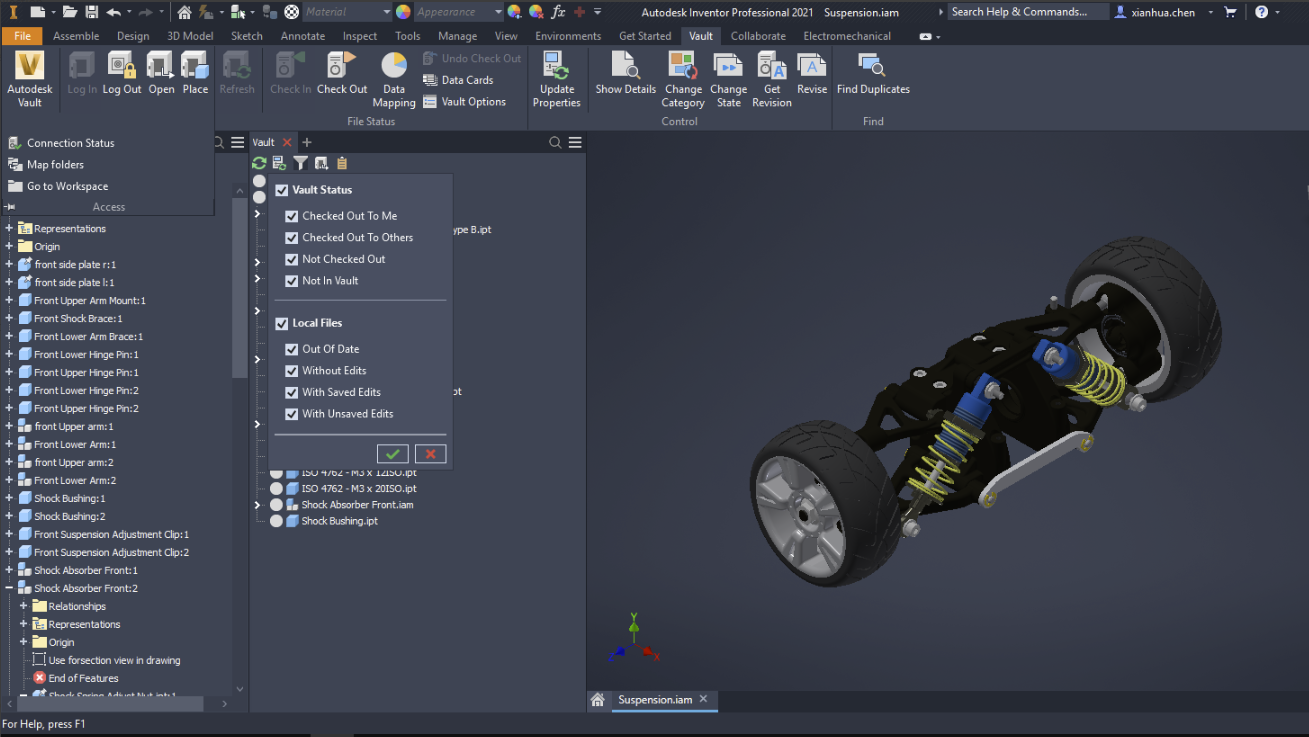Uncheck Out Of Date filter
1309x737 pixels.
click(x=292, y=349)
